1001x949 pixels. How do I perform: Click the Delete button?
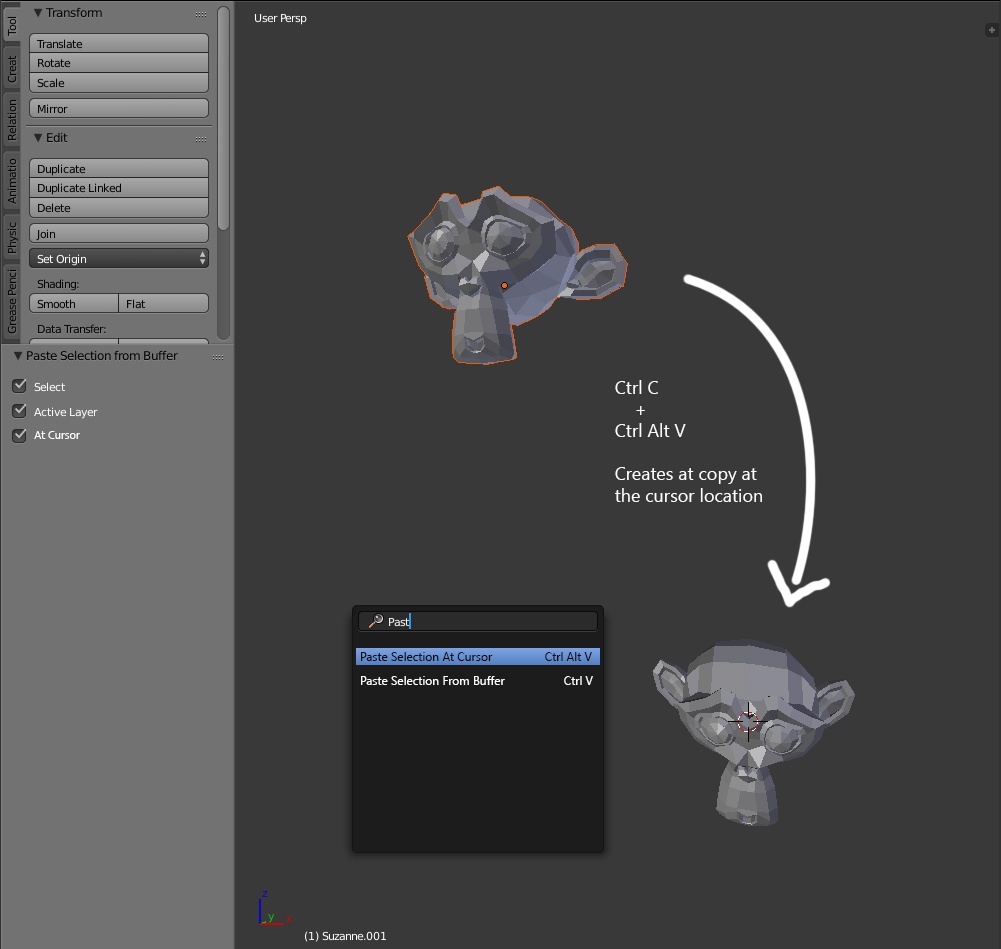tap(119, 208)
